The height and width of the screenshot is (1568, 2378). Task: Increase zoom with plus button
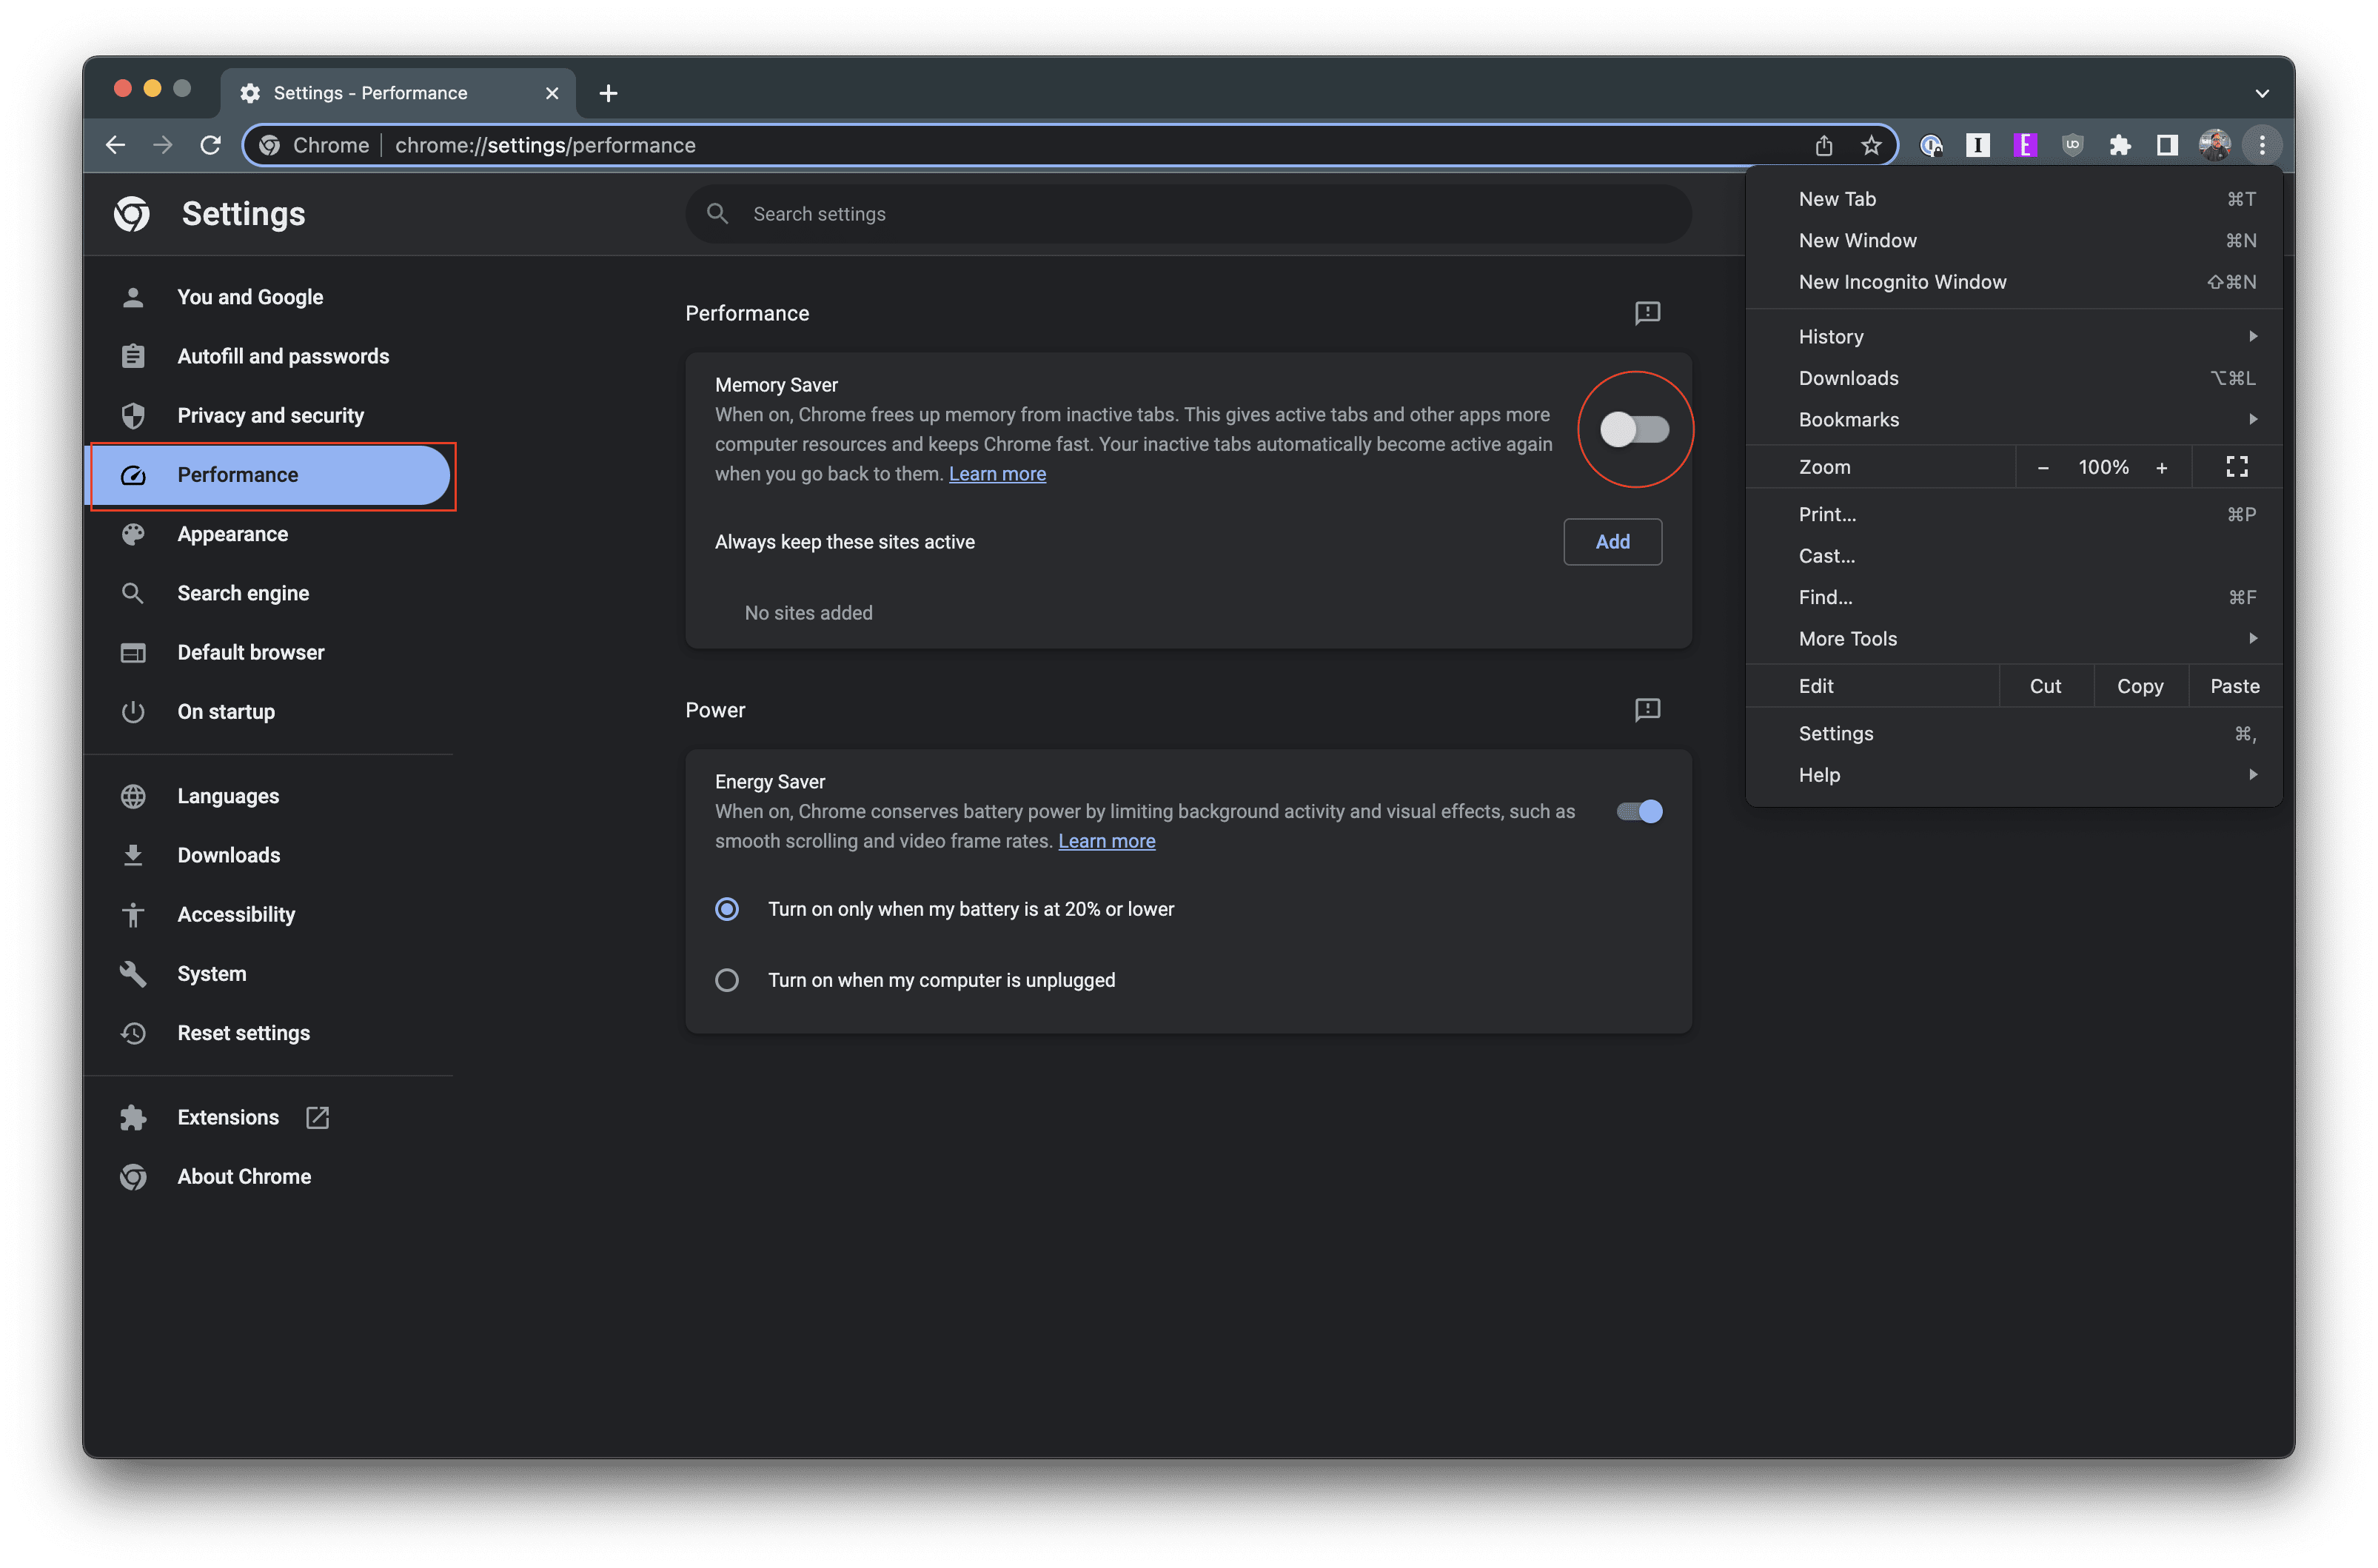2162,468
